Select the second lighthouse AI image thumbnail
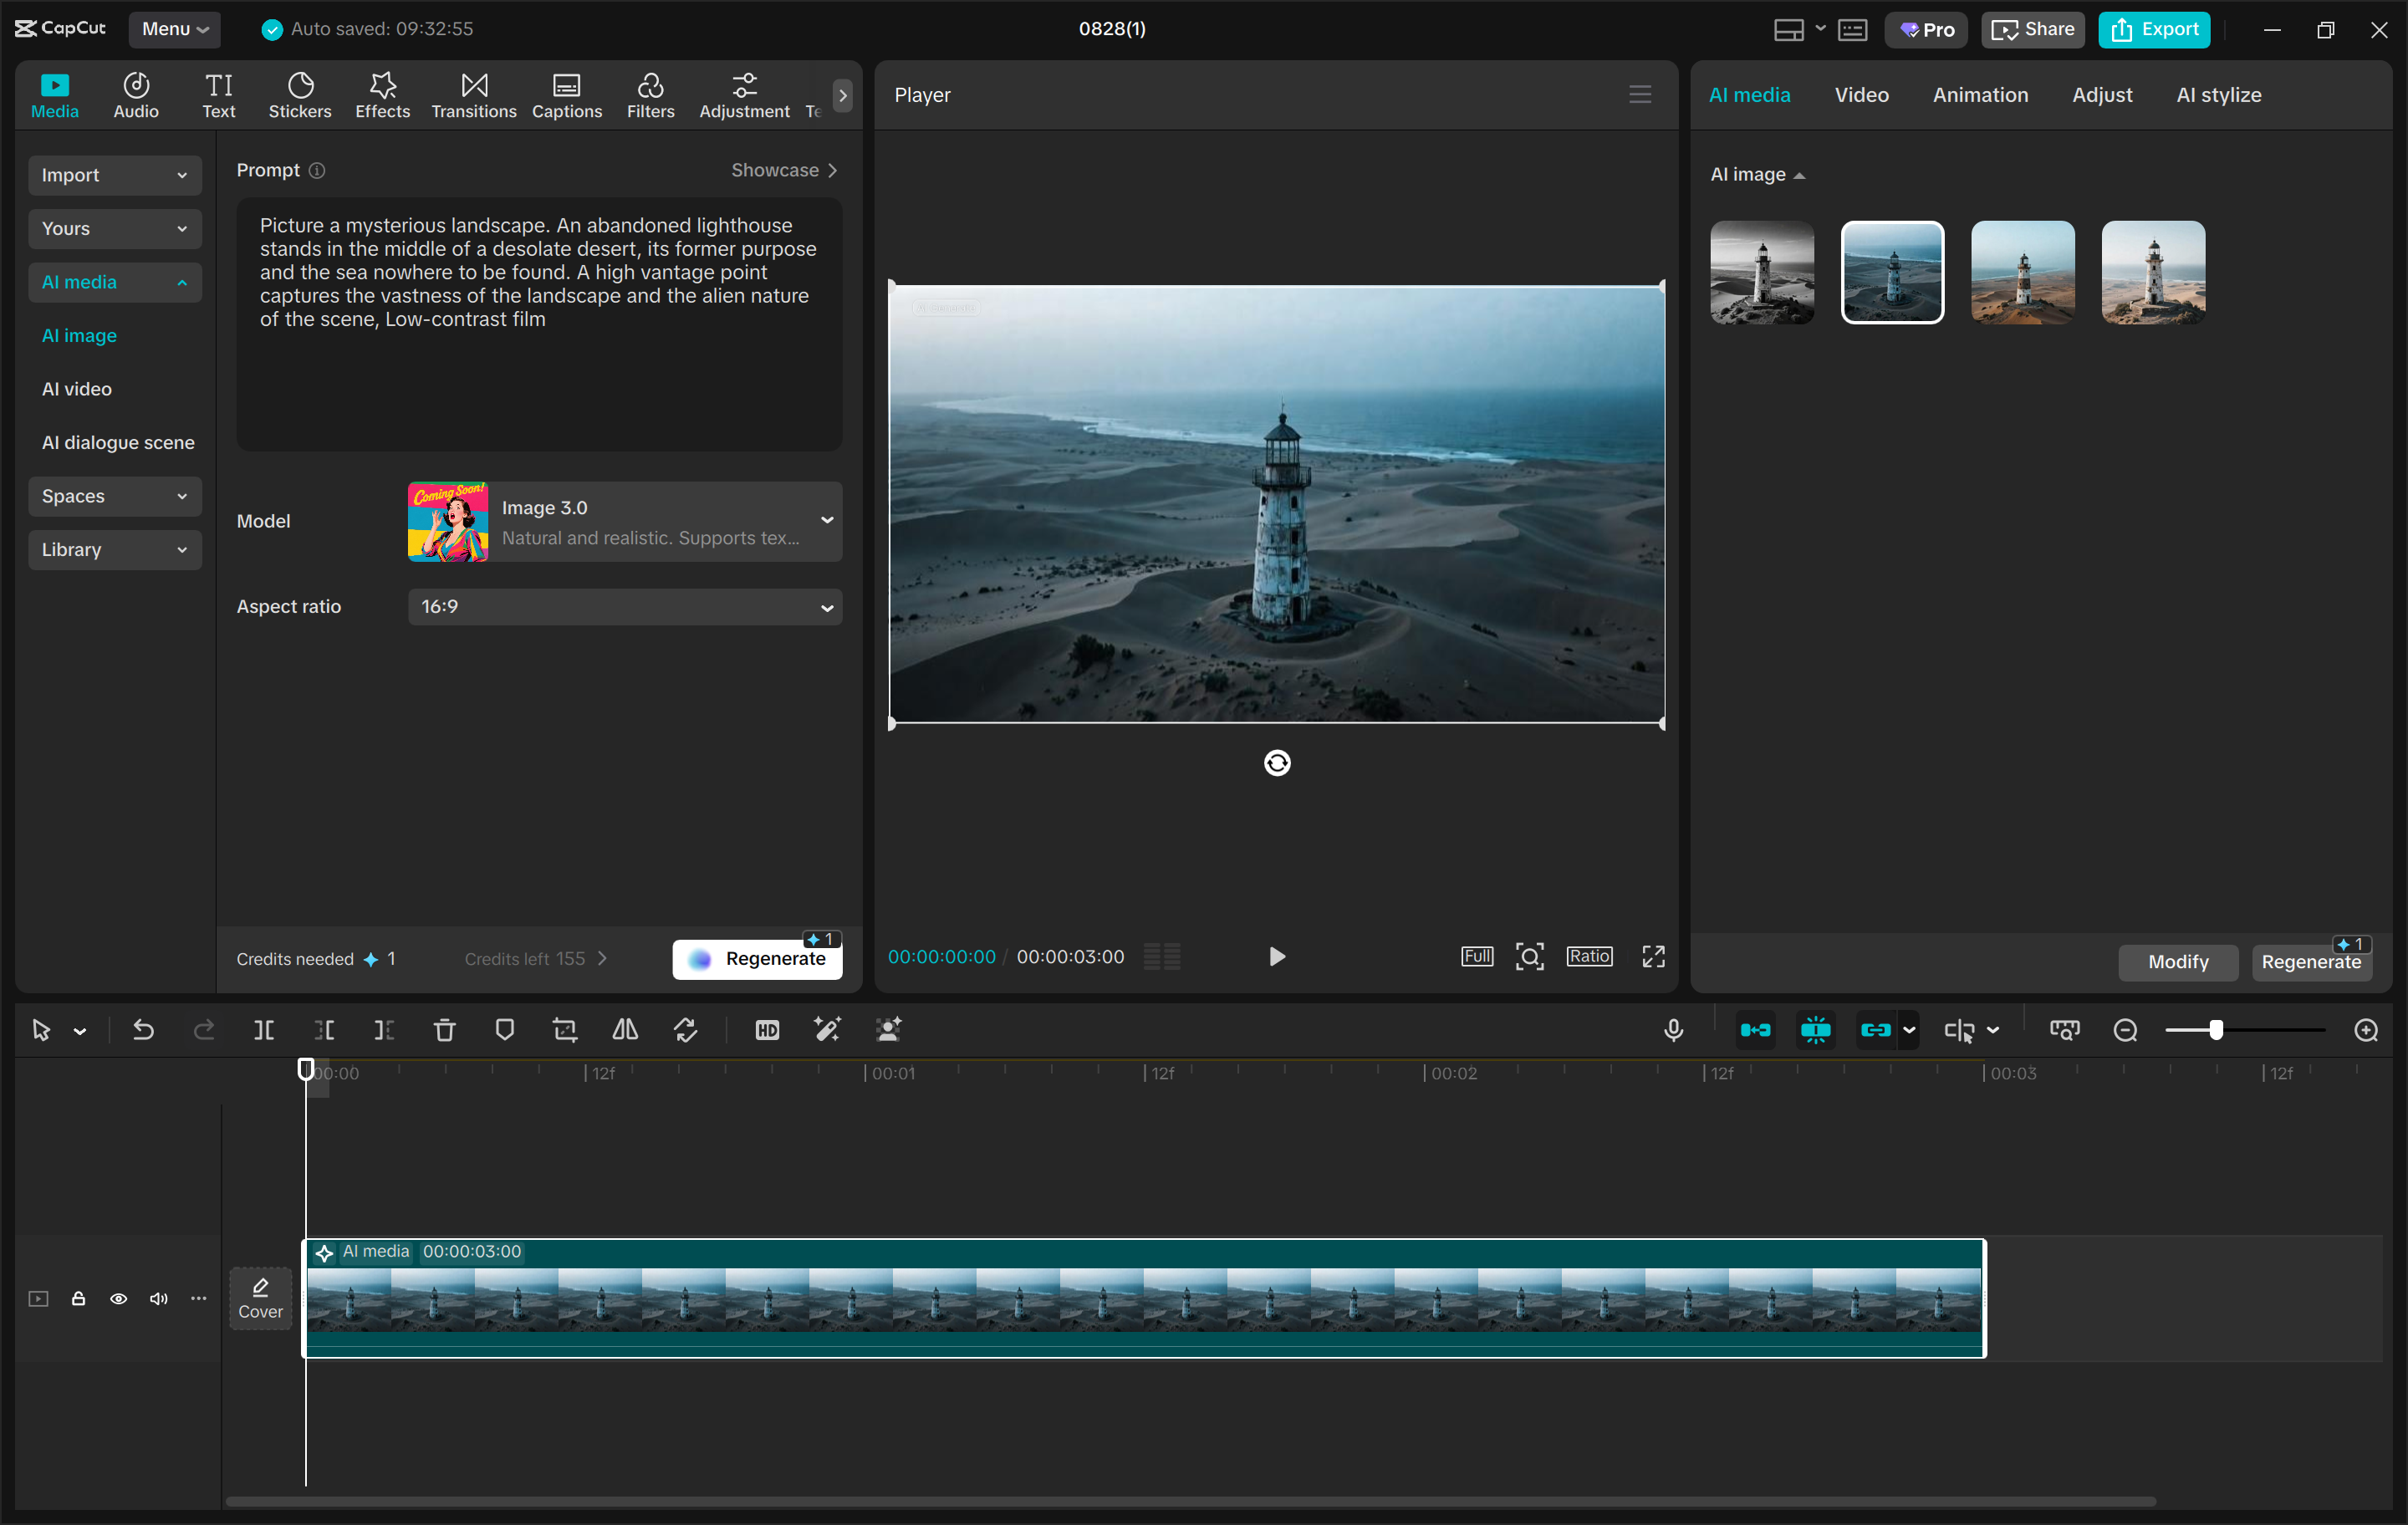The width and height of the screenshot is (2408, 1525). click(x=1892, y=272)
